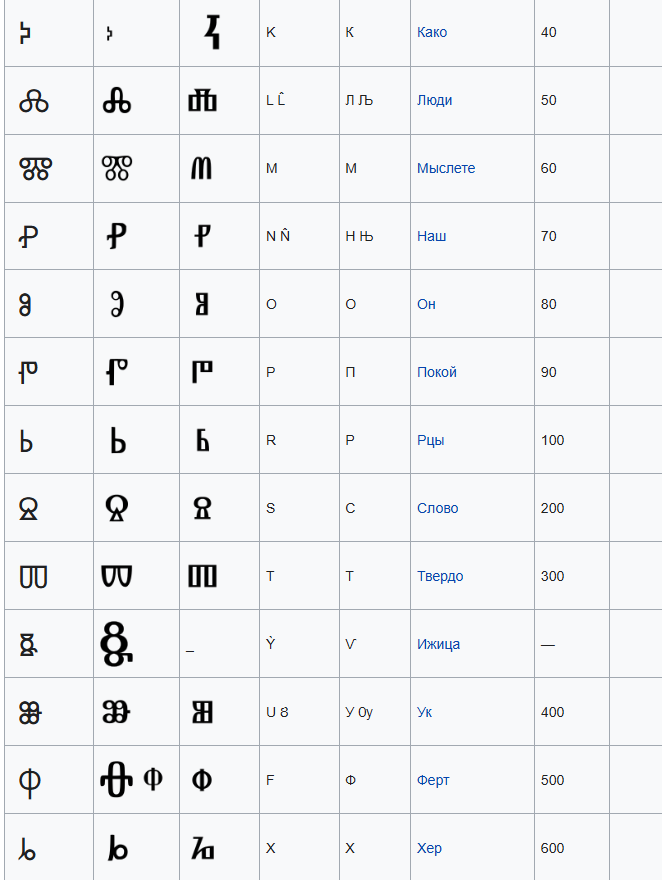Open the Како link
The image size is (662, 880).
pos(431,32)
